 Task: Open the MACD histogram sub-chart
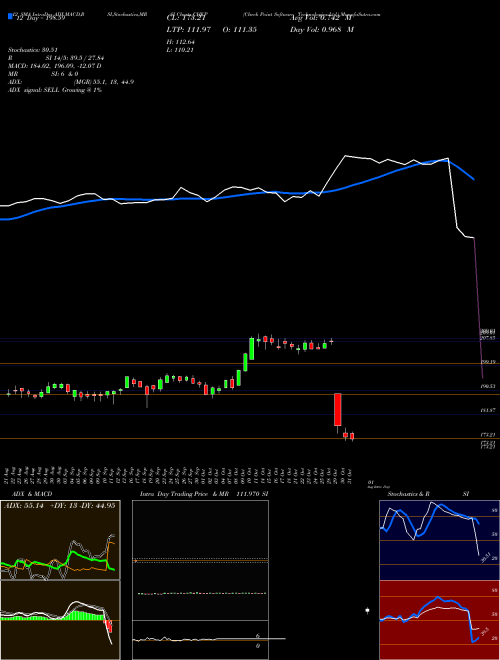pyautogui.click(x=60, y=620)
